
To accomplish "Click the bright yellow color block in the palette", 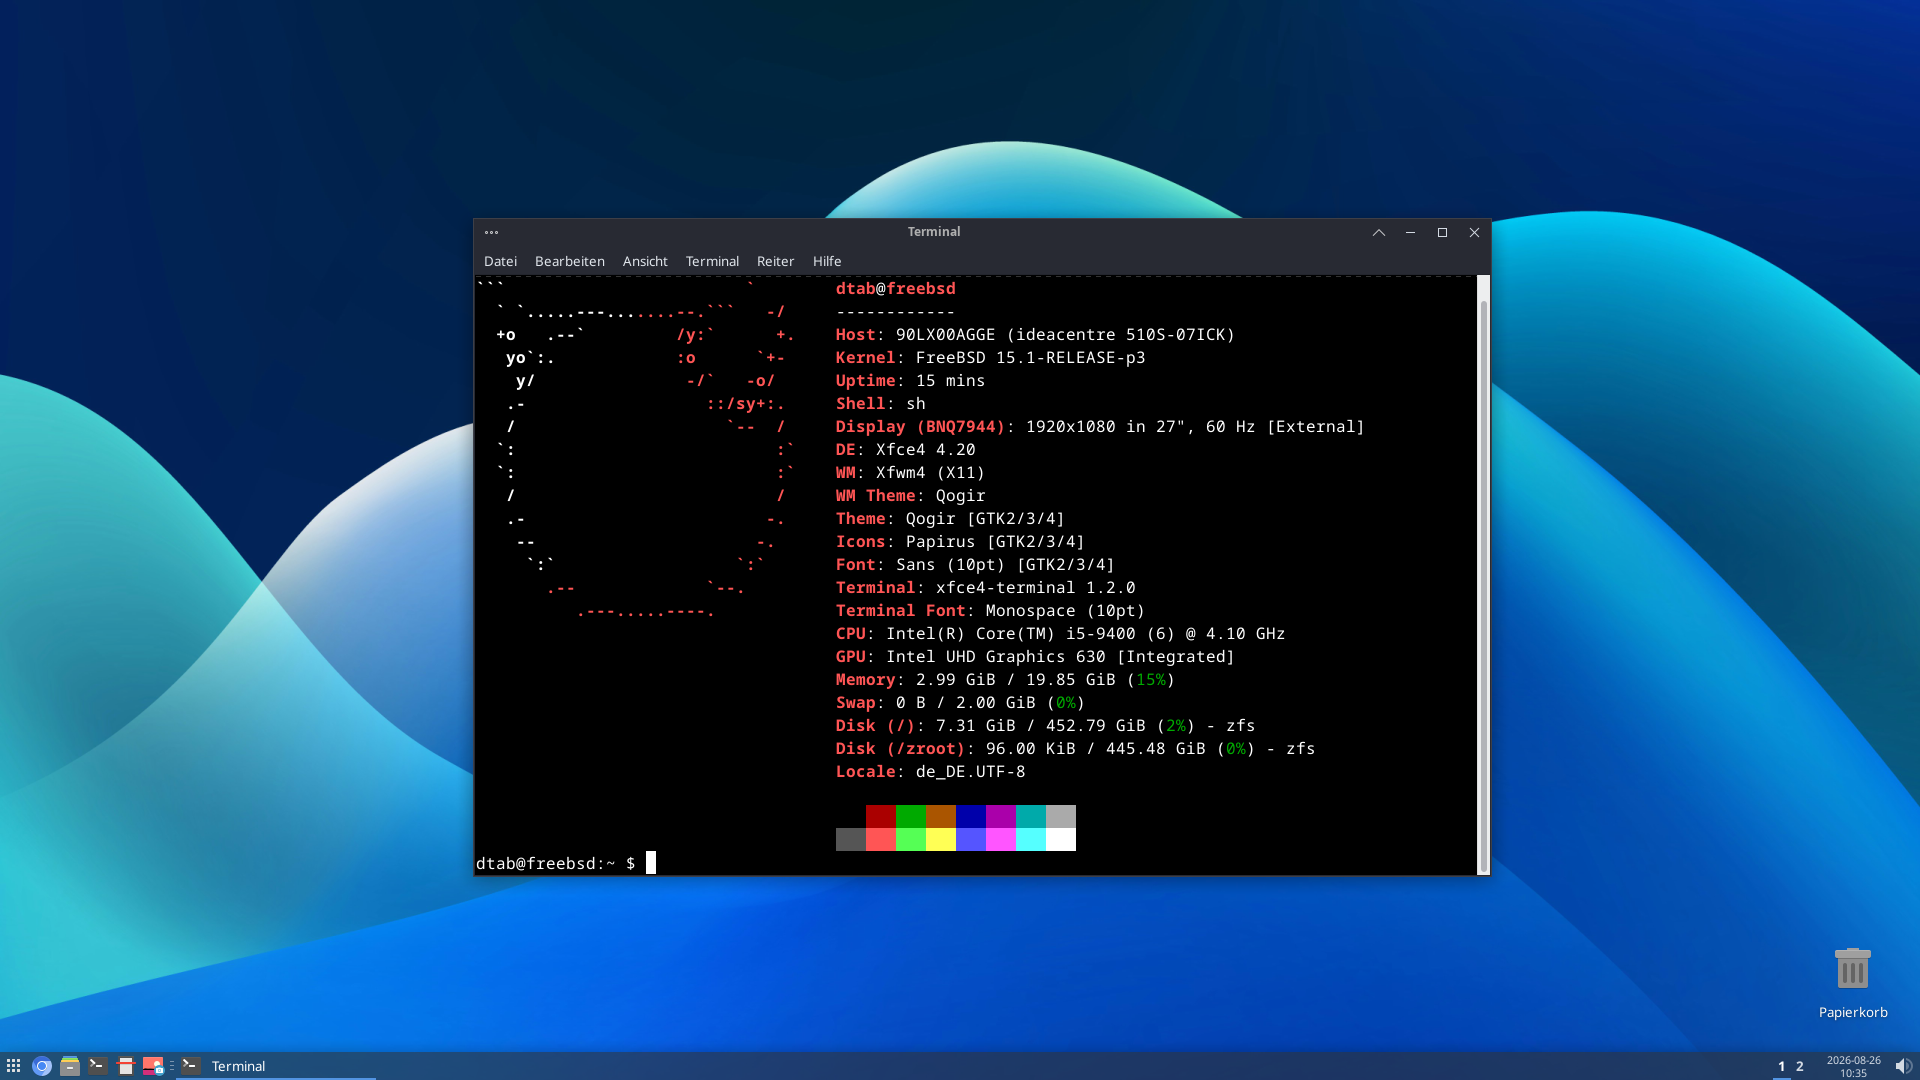I will pos(941,839).
